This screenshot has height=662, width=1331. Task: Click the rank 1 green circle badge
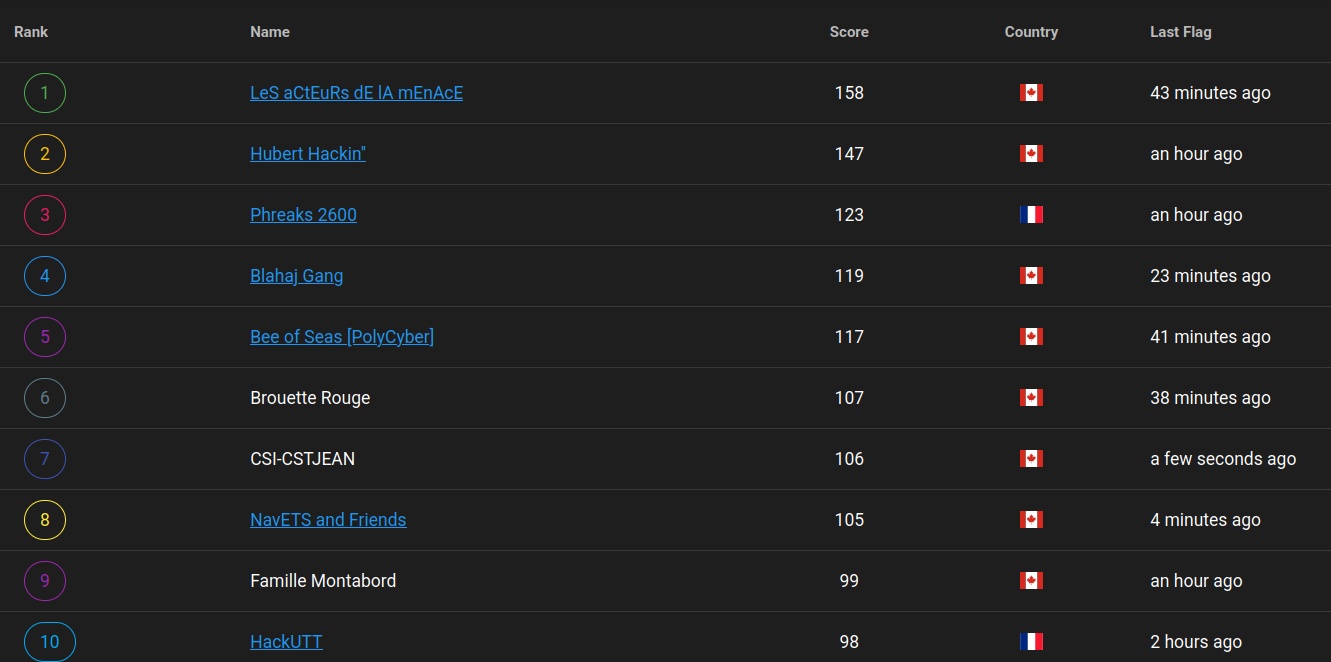45,93
